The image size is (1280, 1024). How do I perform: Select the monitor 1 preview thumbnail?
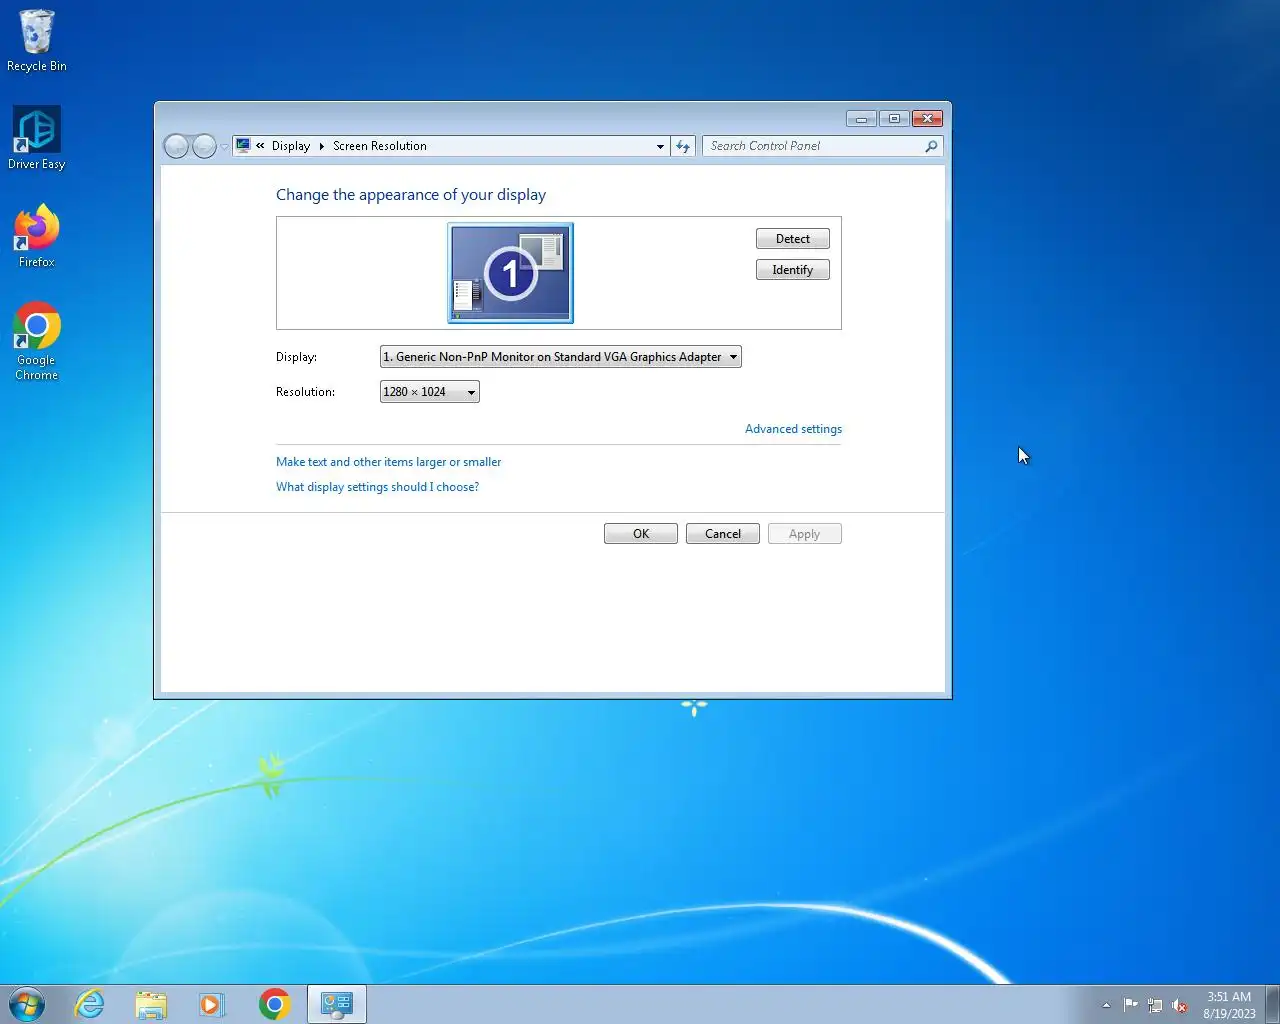click(510, 273)
